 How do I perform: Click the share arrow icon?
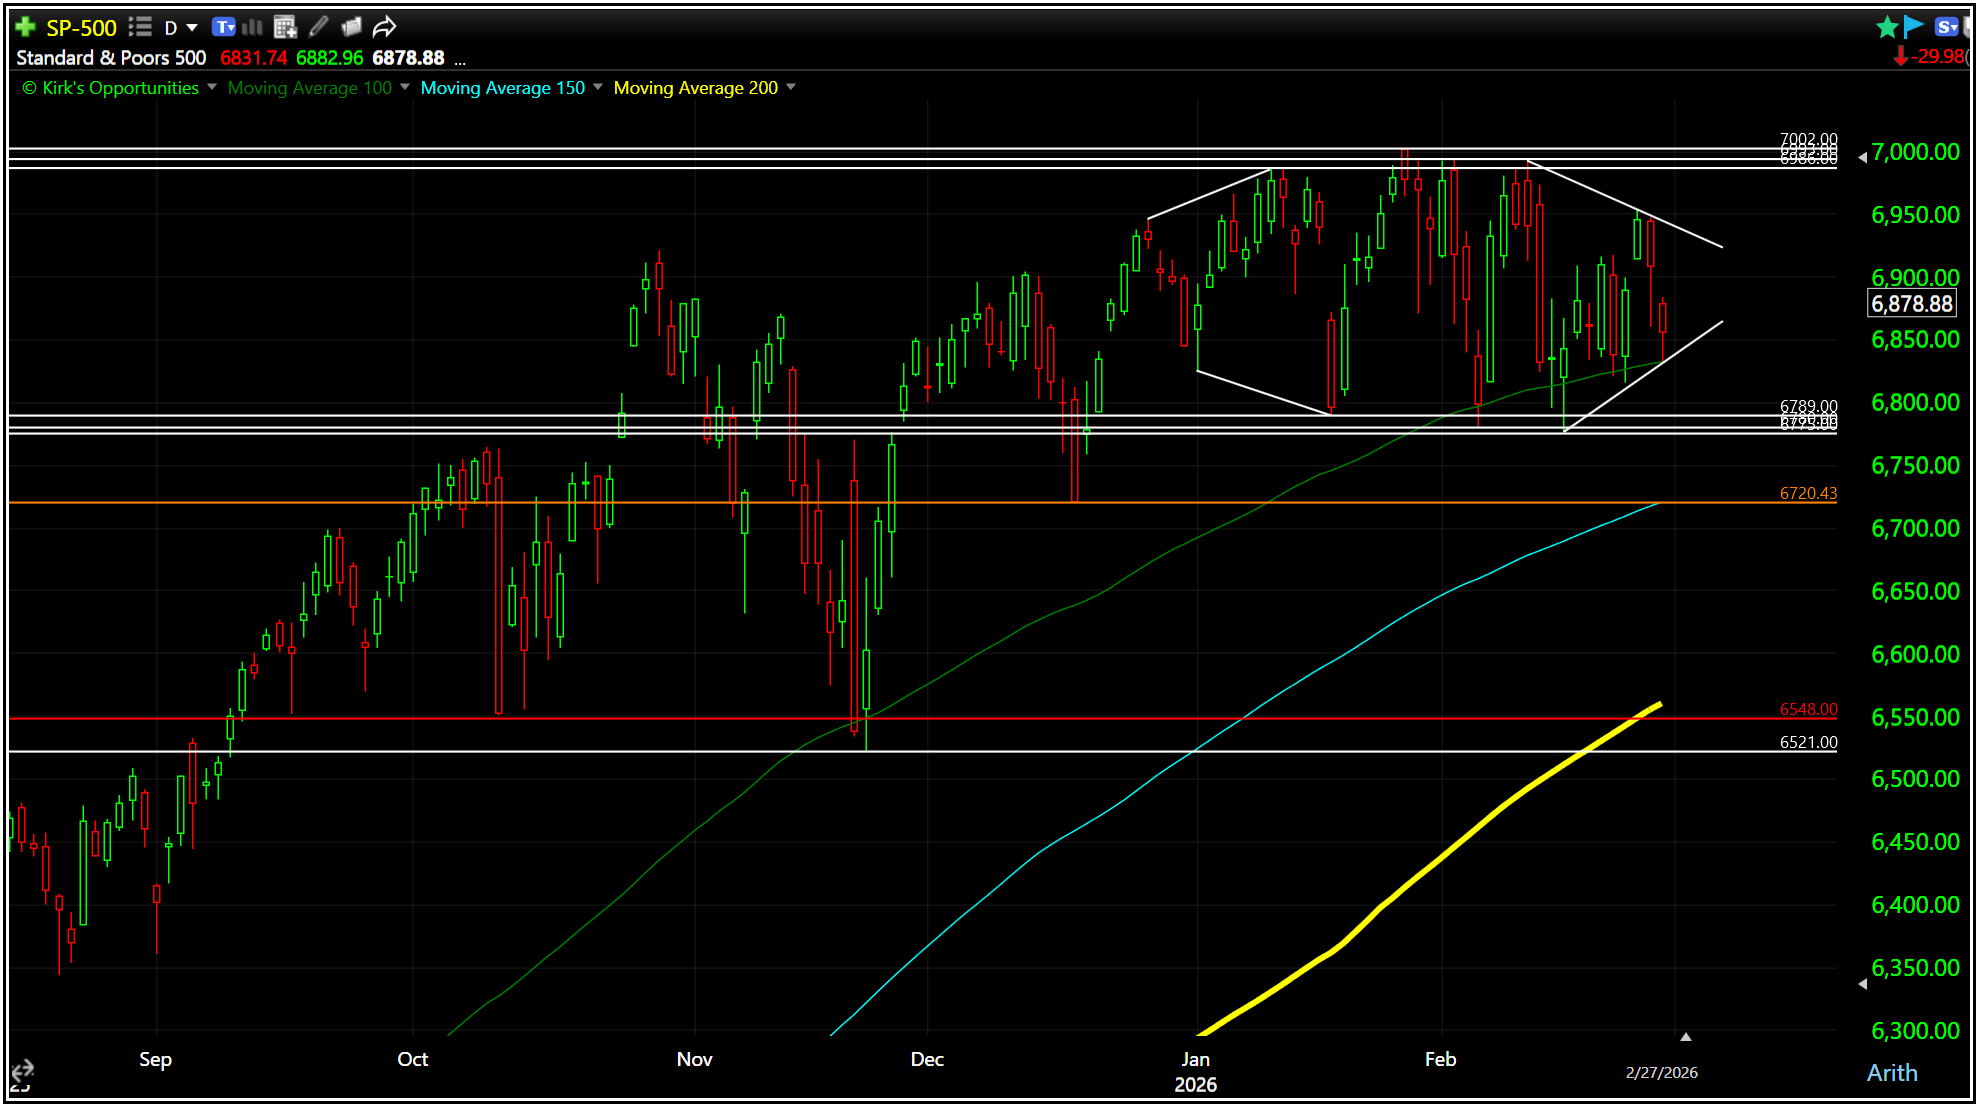coord(385,27)
